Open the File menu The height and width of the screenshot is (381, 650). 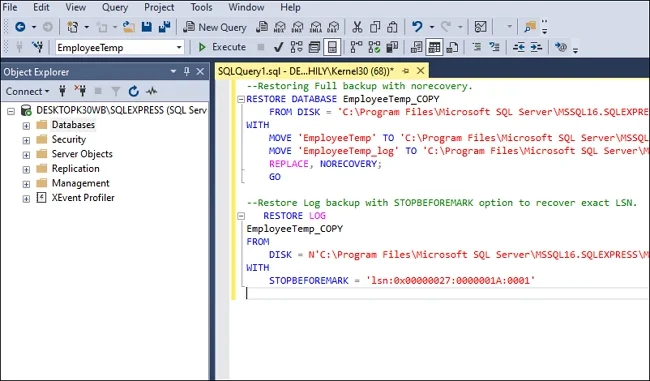coord(10,7)
